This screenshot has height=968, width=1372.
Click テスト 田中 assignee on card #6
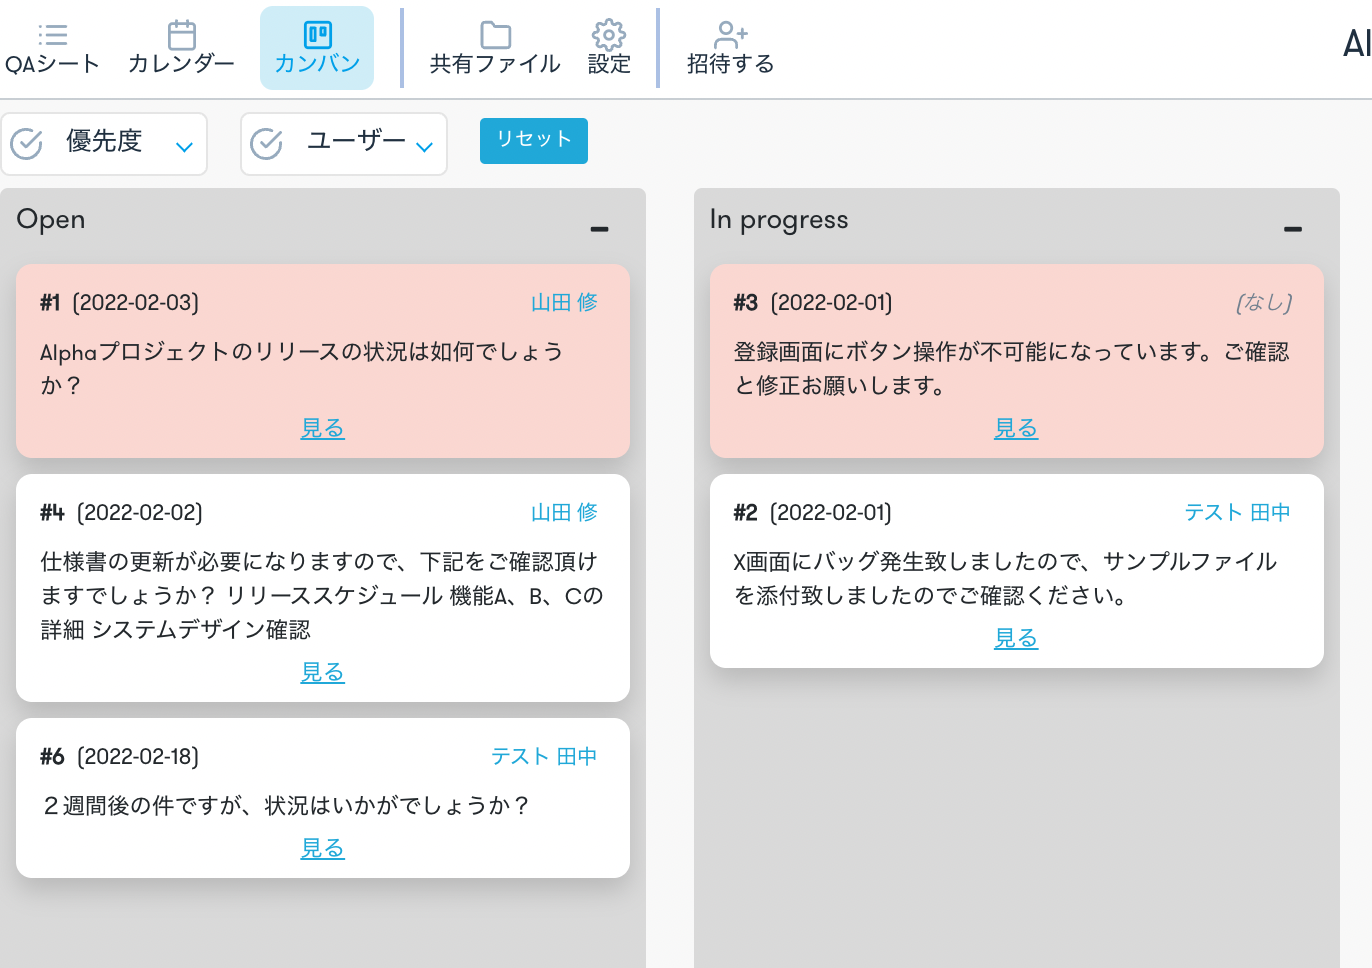(x=544, y=756)
